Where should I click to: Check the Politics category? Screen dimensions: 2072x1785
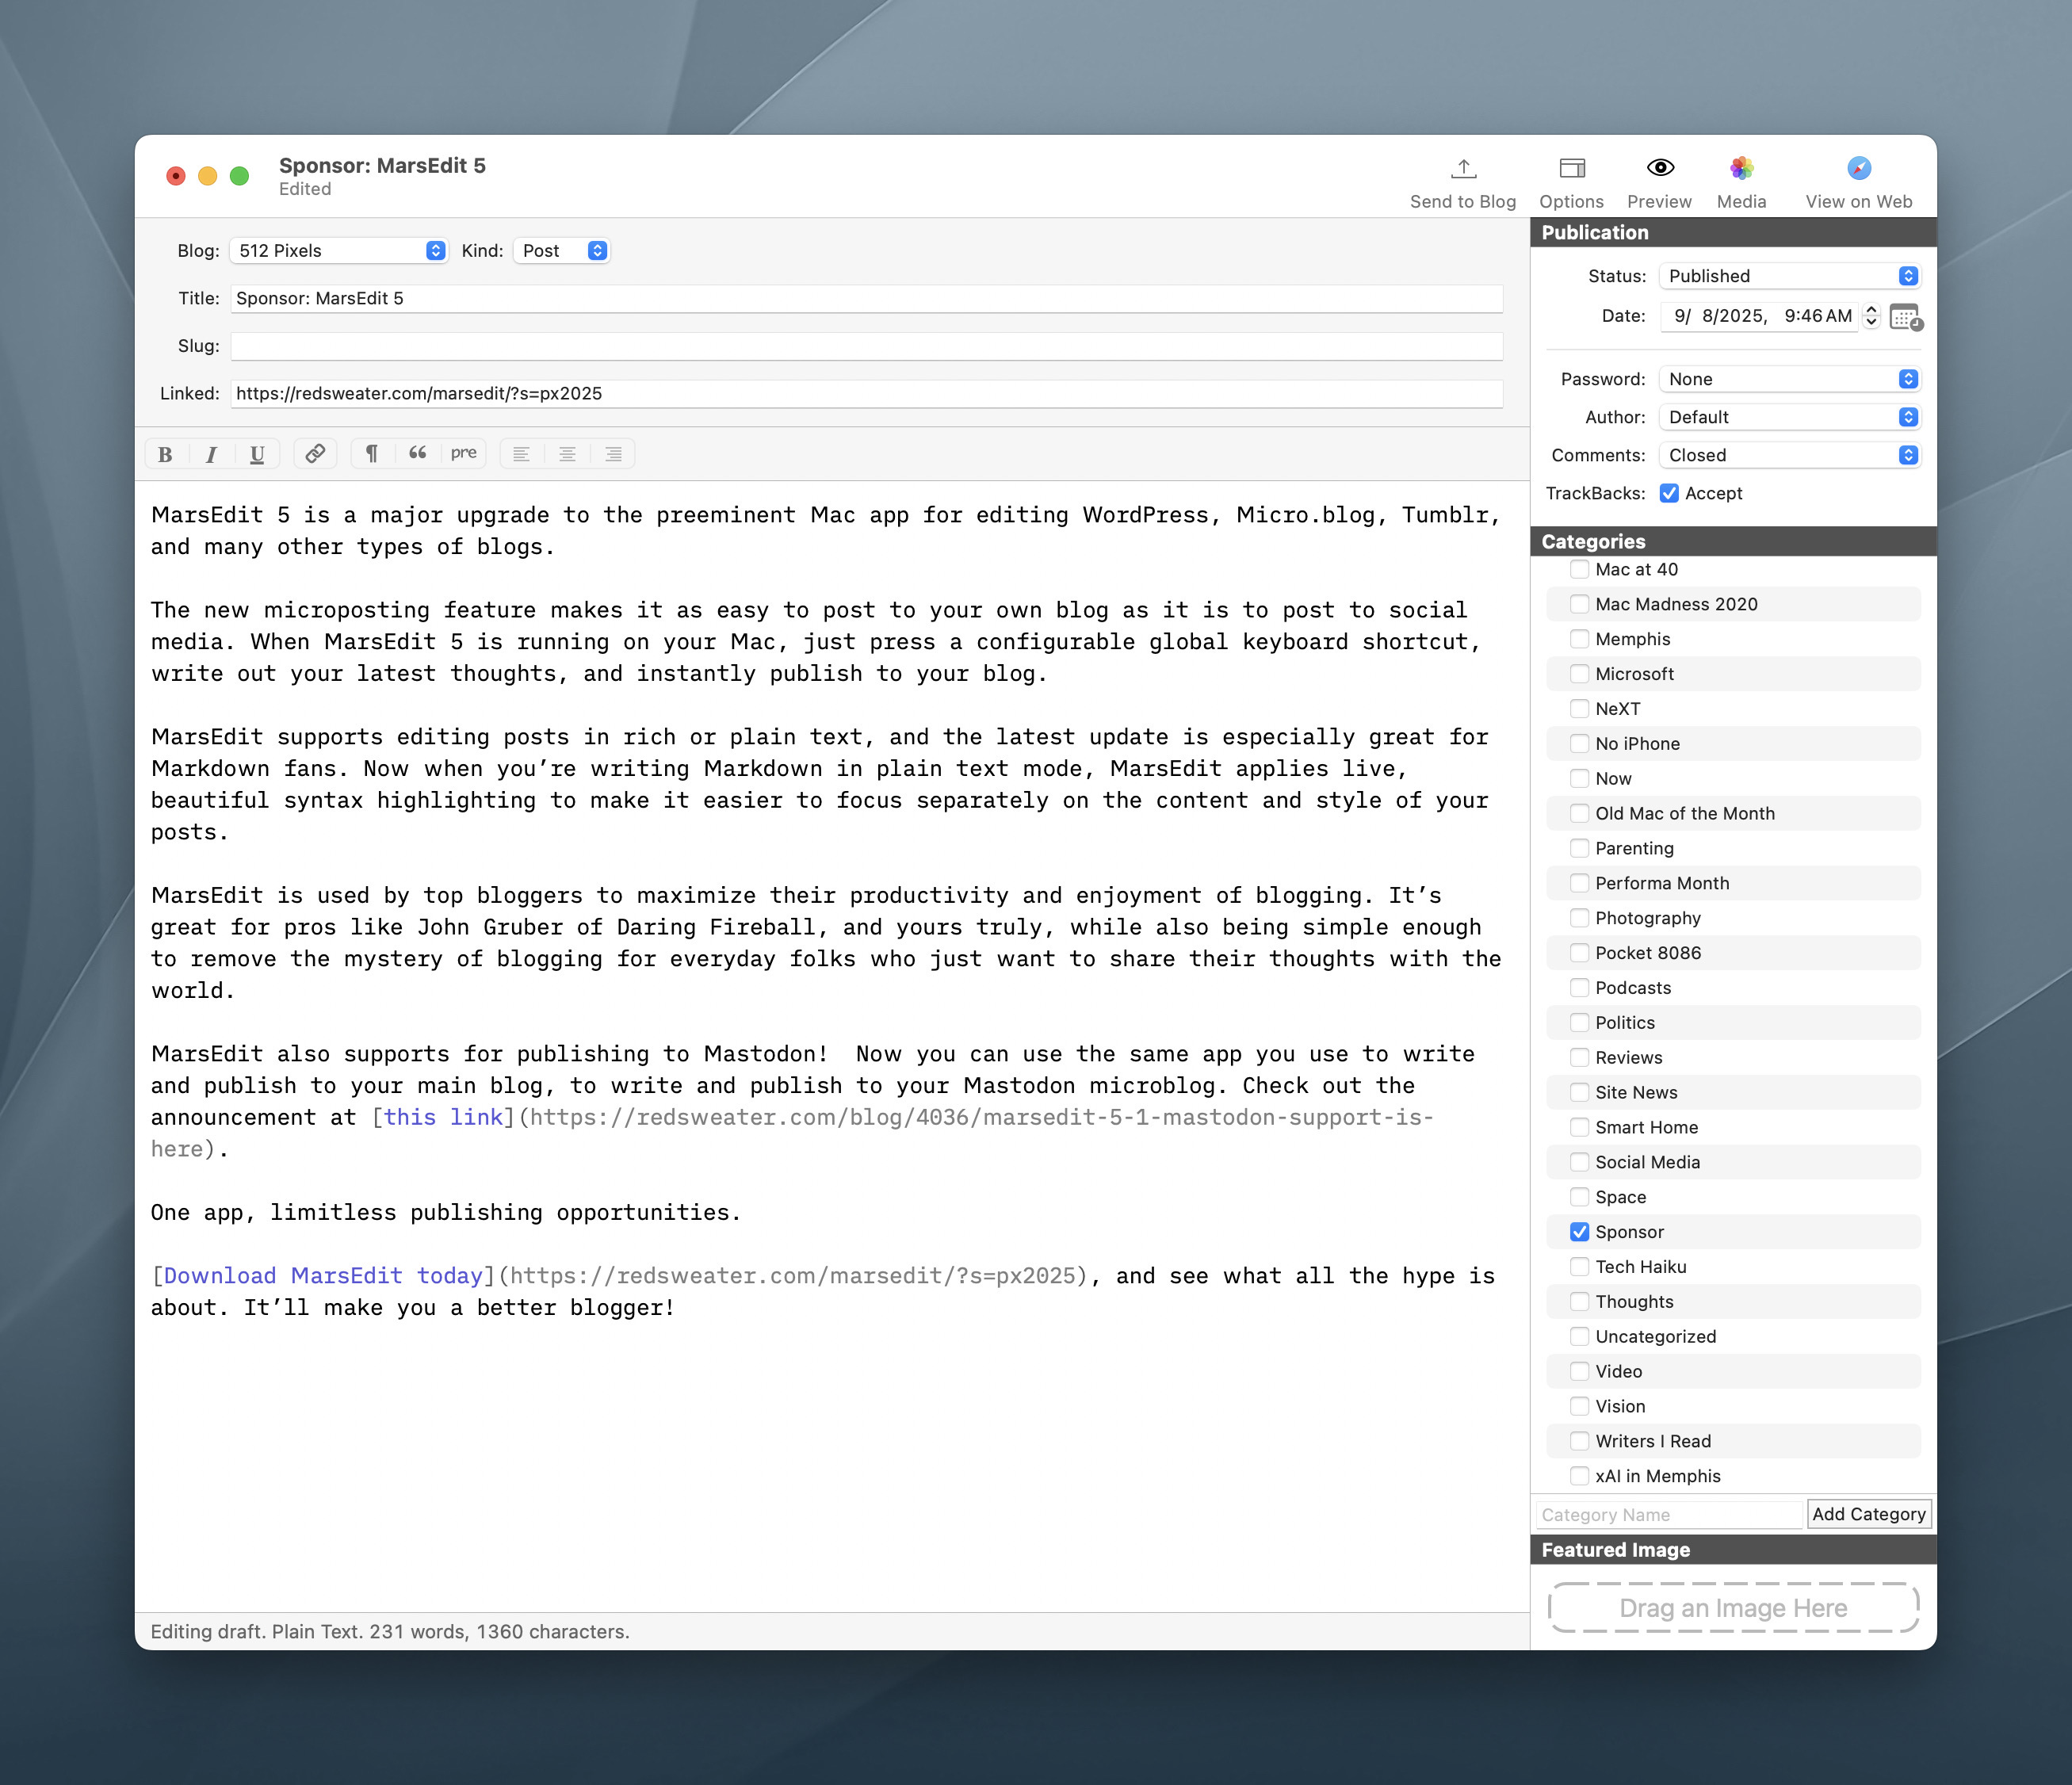(x=1580, y=1023)
